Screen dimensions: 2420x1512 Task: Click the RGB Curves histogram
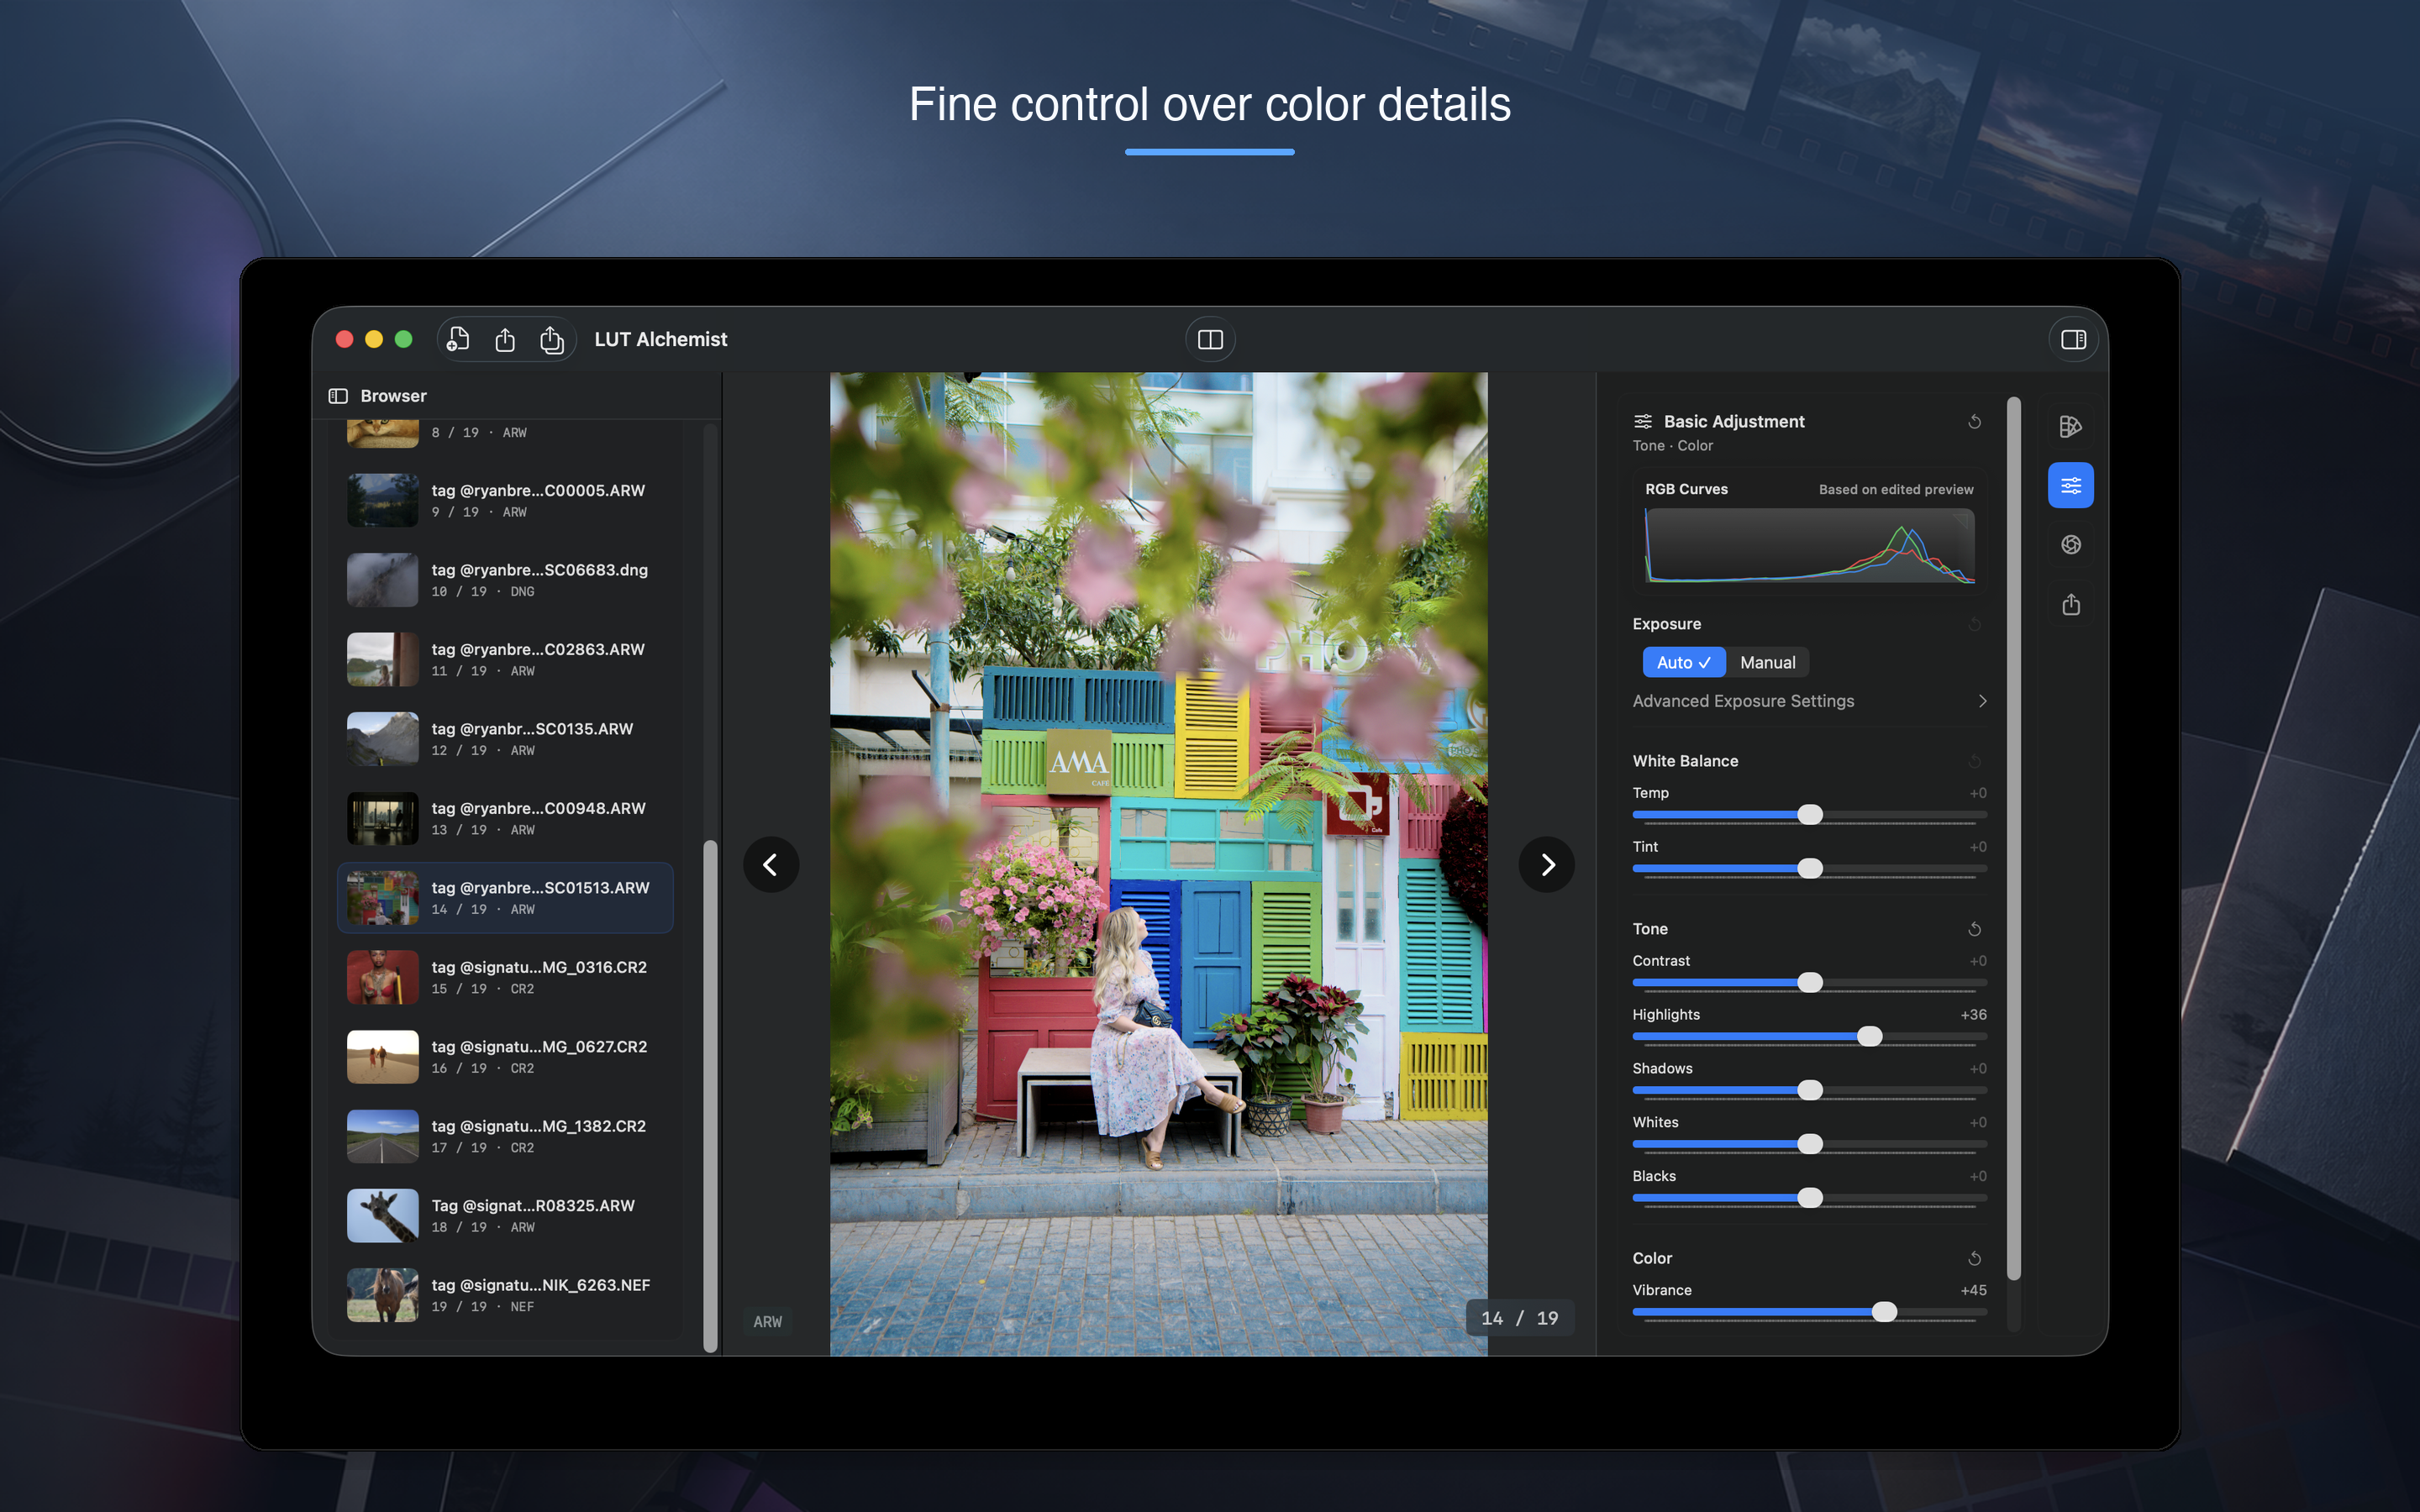[x=1809, y=546]
